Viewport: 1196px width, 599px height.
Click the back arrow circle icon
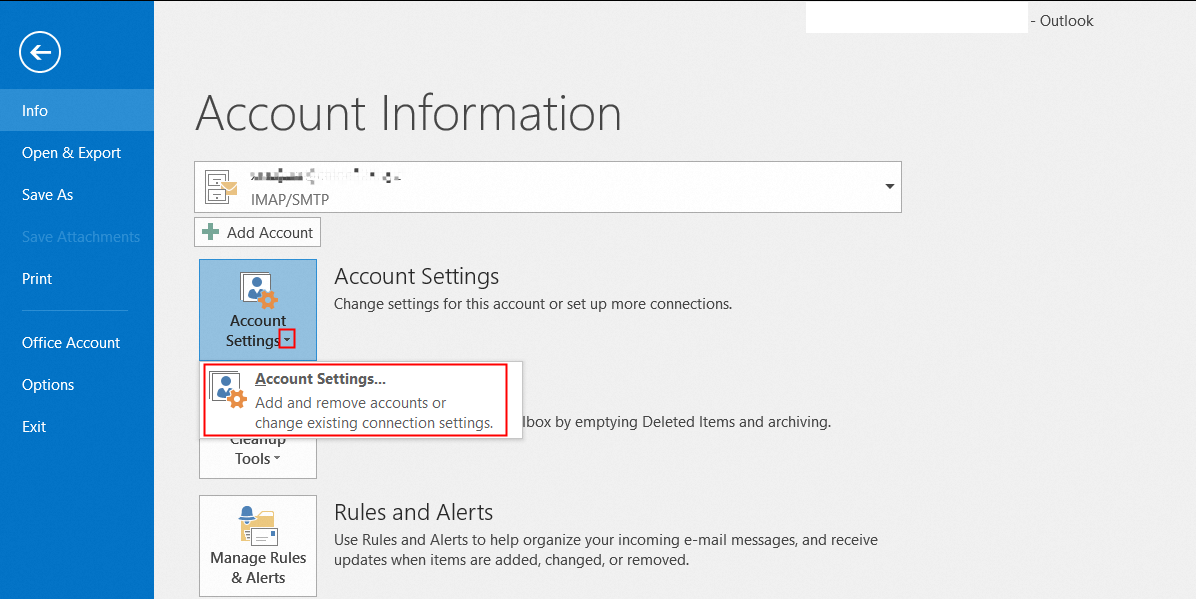(x=40, y=52)
